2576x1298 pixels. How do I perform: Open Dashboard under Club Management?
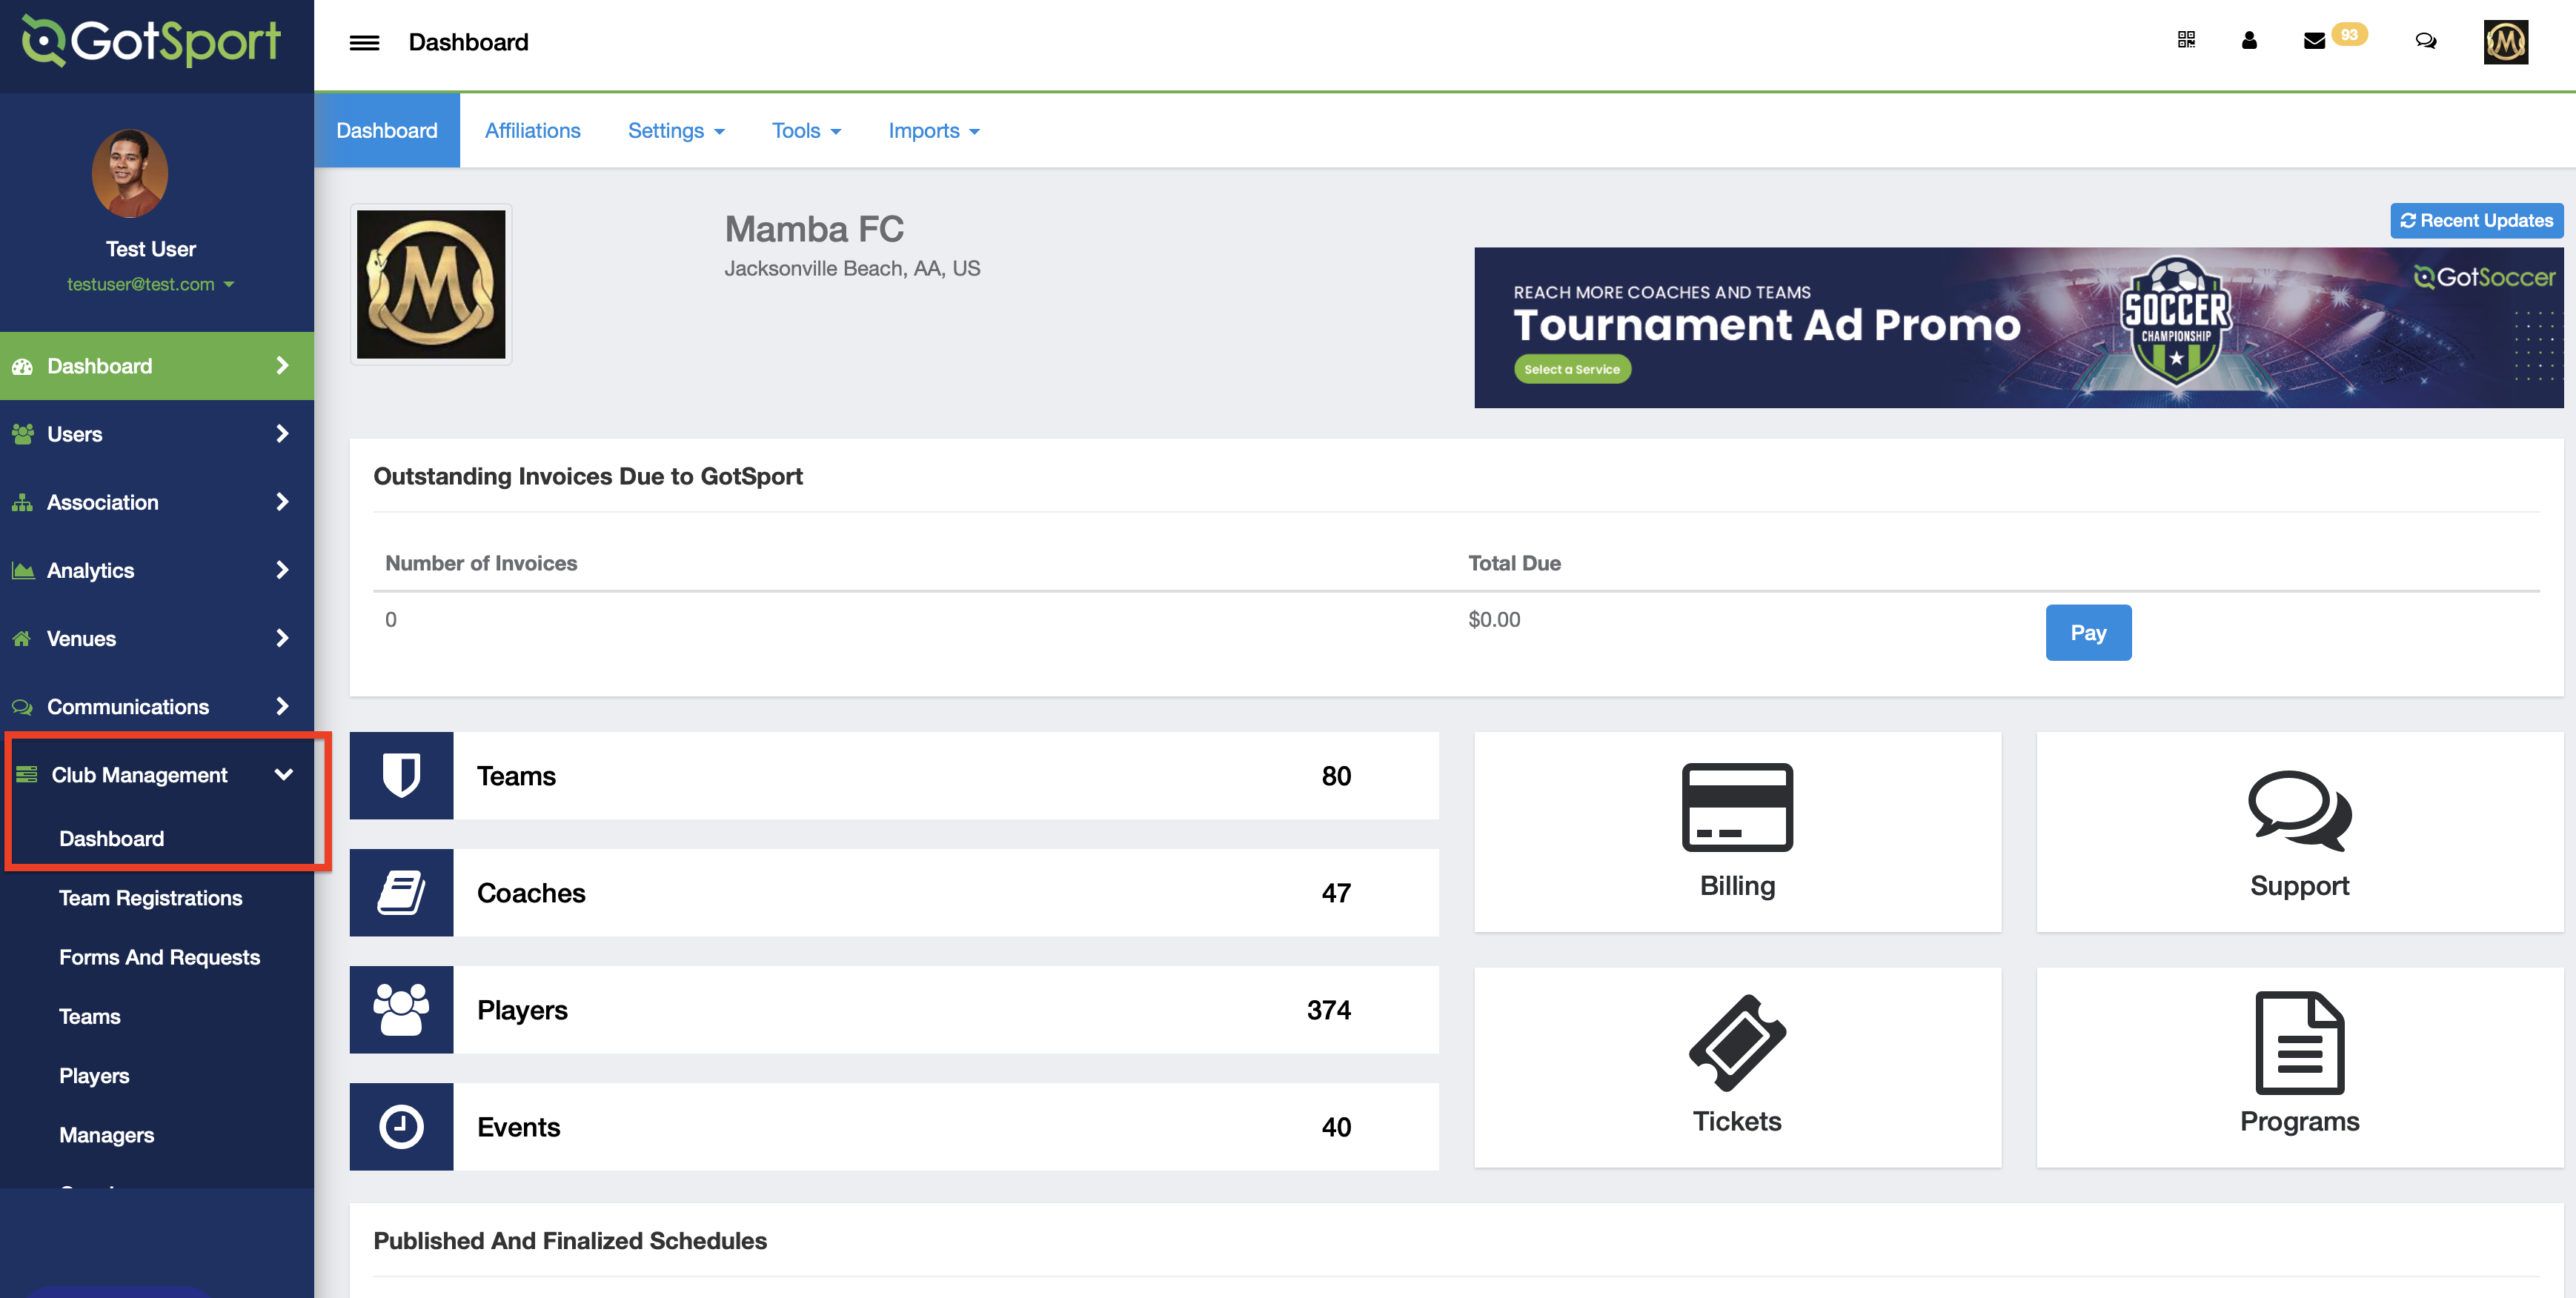pyautogui.click(x=111, y=838)
